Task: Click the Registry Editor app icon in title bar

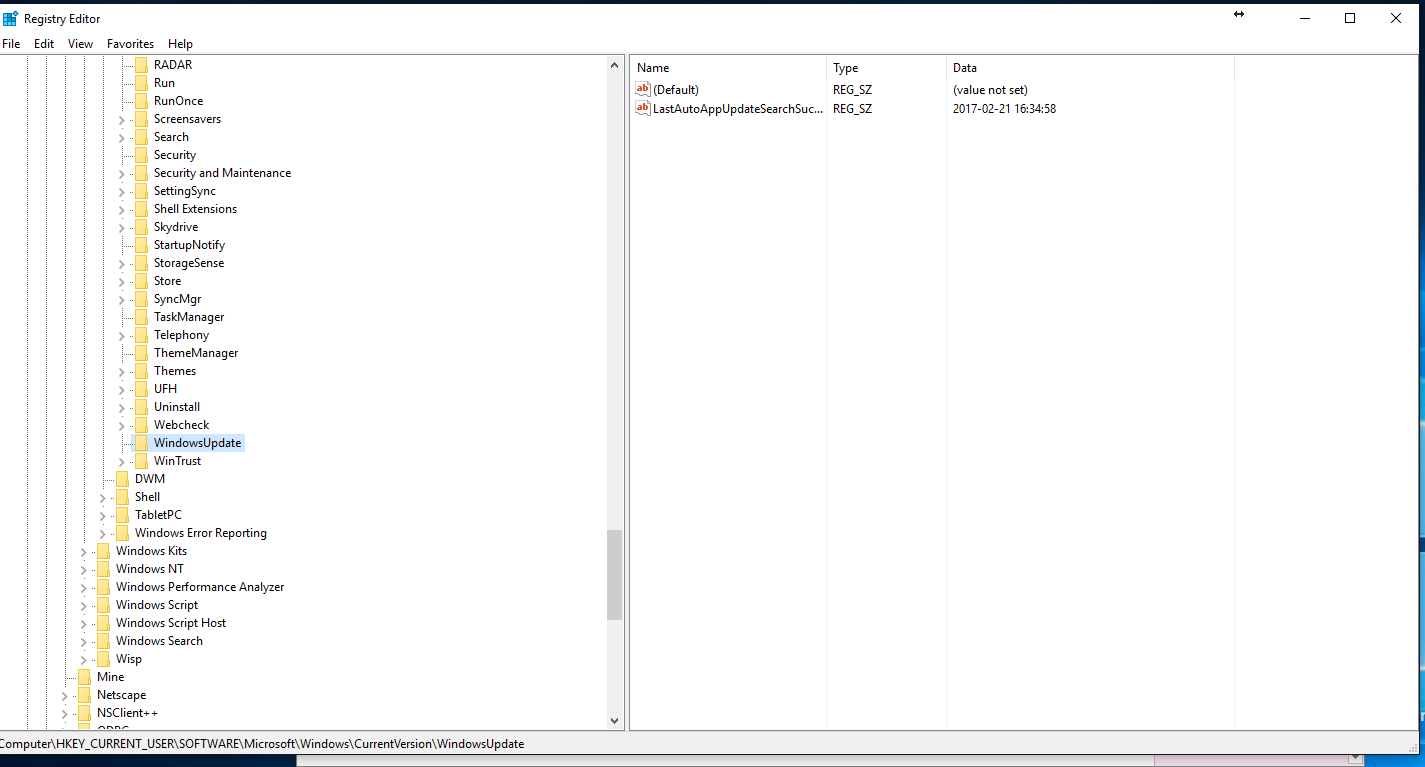Action: point(11,18)
